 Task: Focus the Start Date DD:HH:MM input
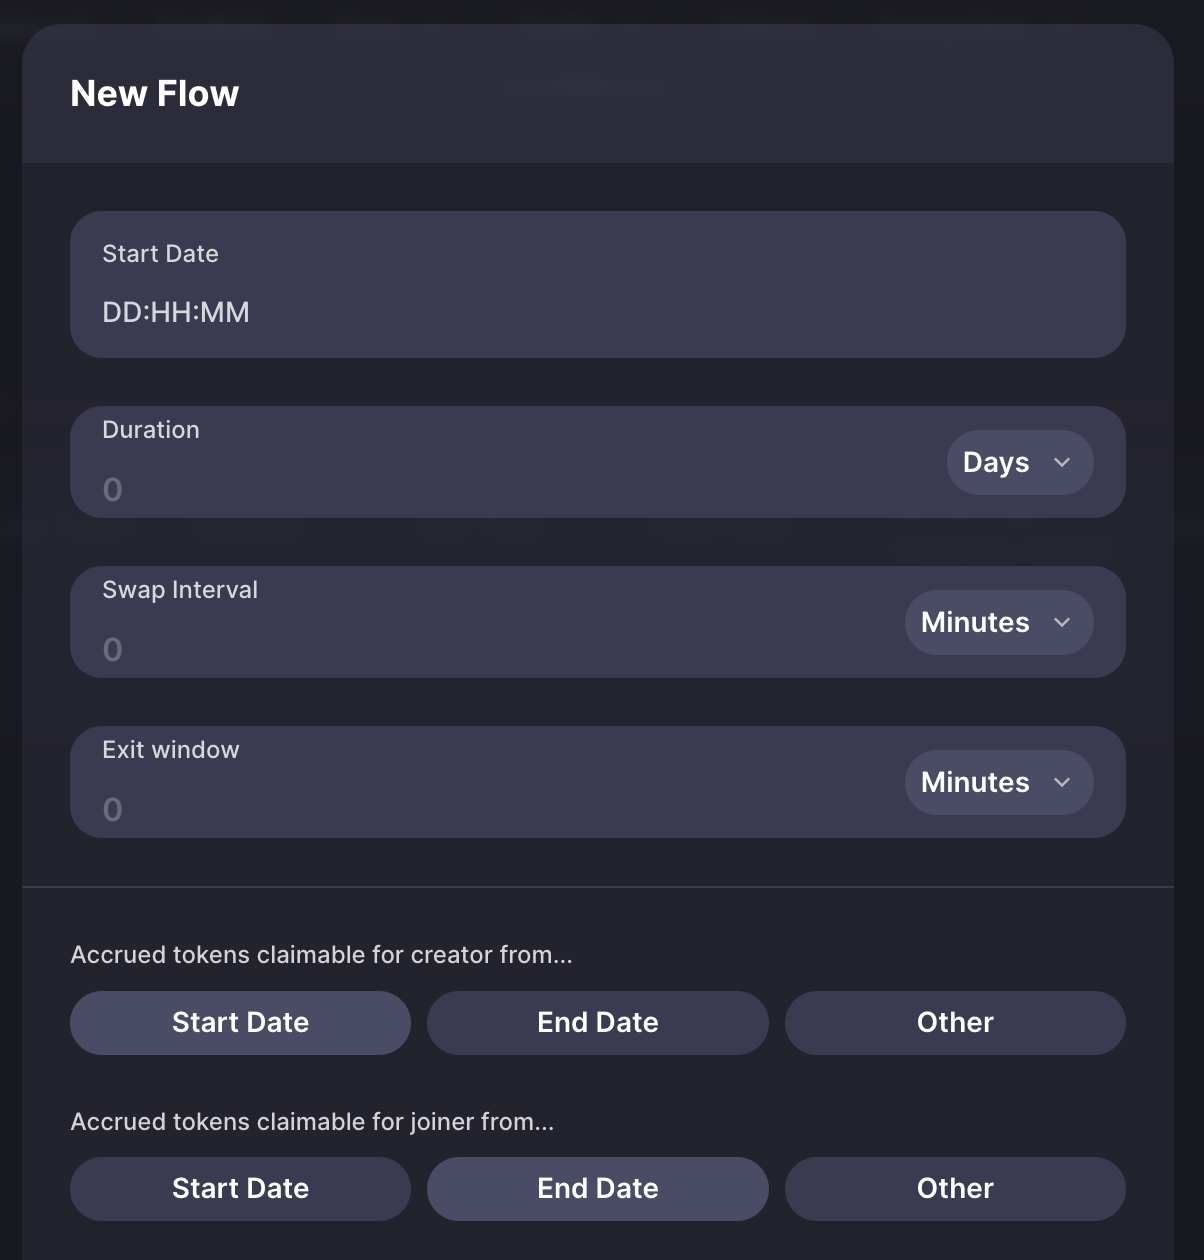(x=598, y=312)
